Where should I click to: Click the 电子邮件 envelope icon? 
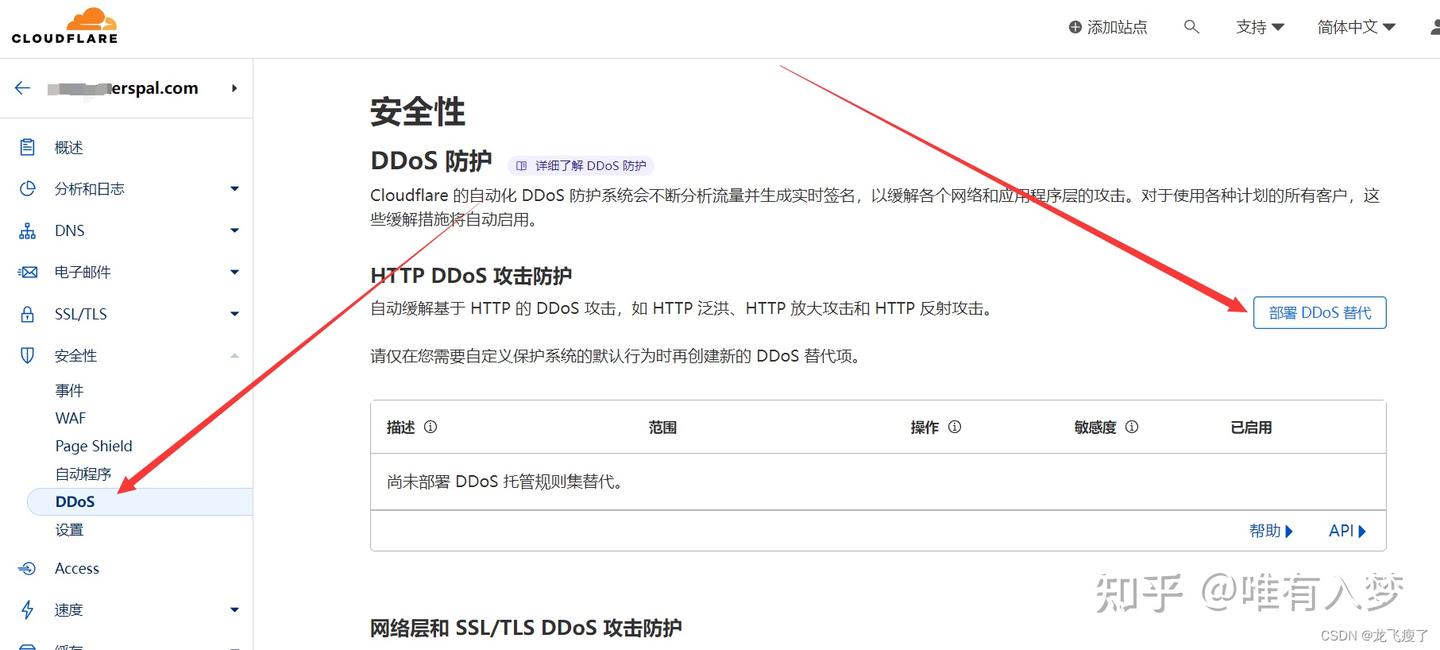tap(28, 272)
